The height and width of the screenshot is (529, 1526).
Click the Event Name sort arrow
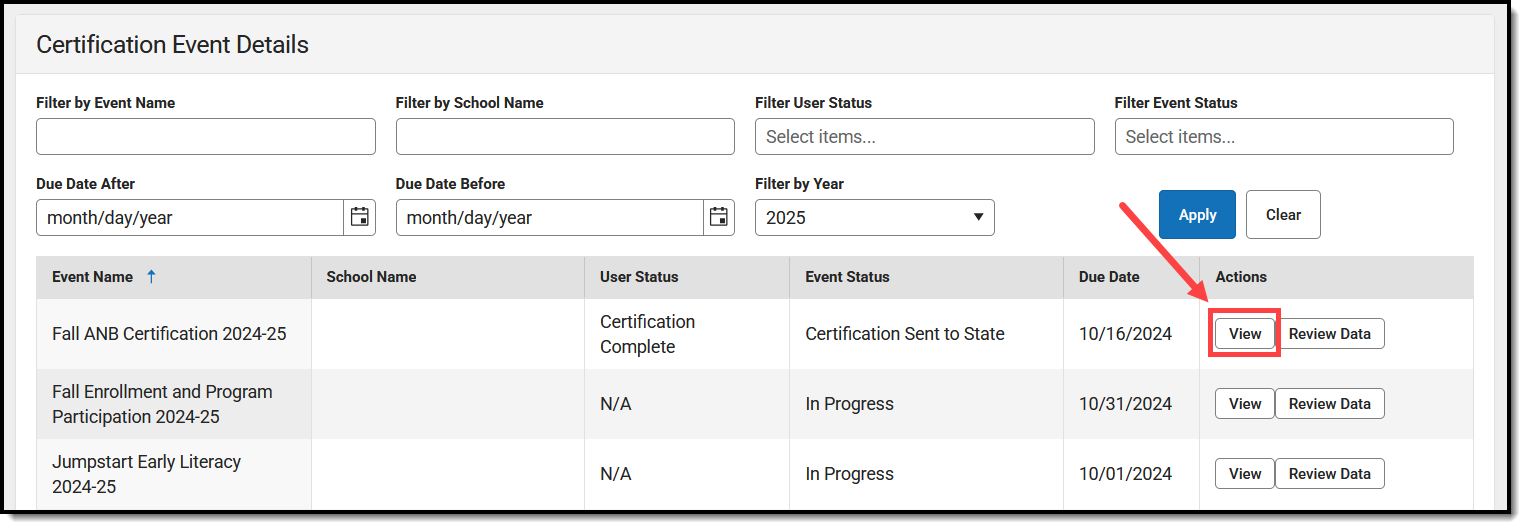coord(151,277)
